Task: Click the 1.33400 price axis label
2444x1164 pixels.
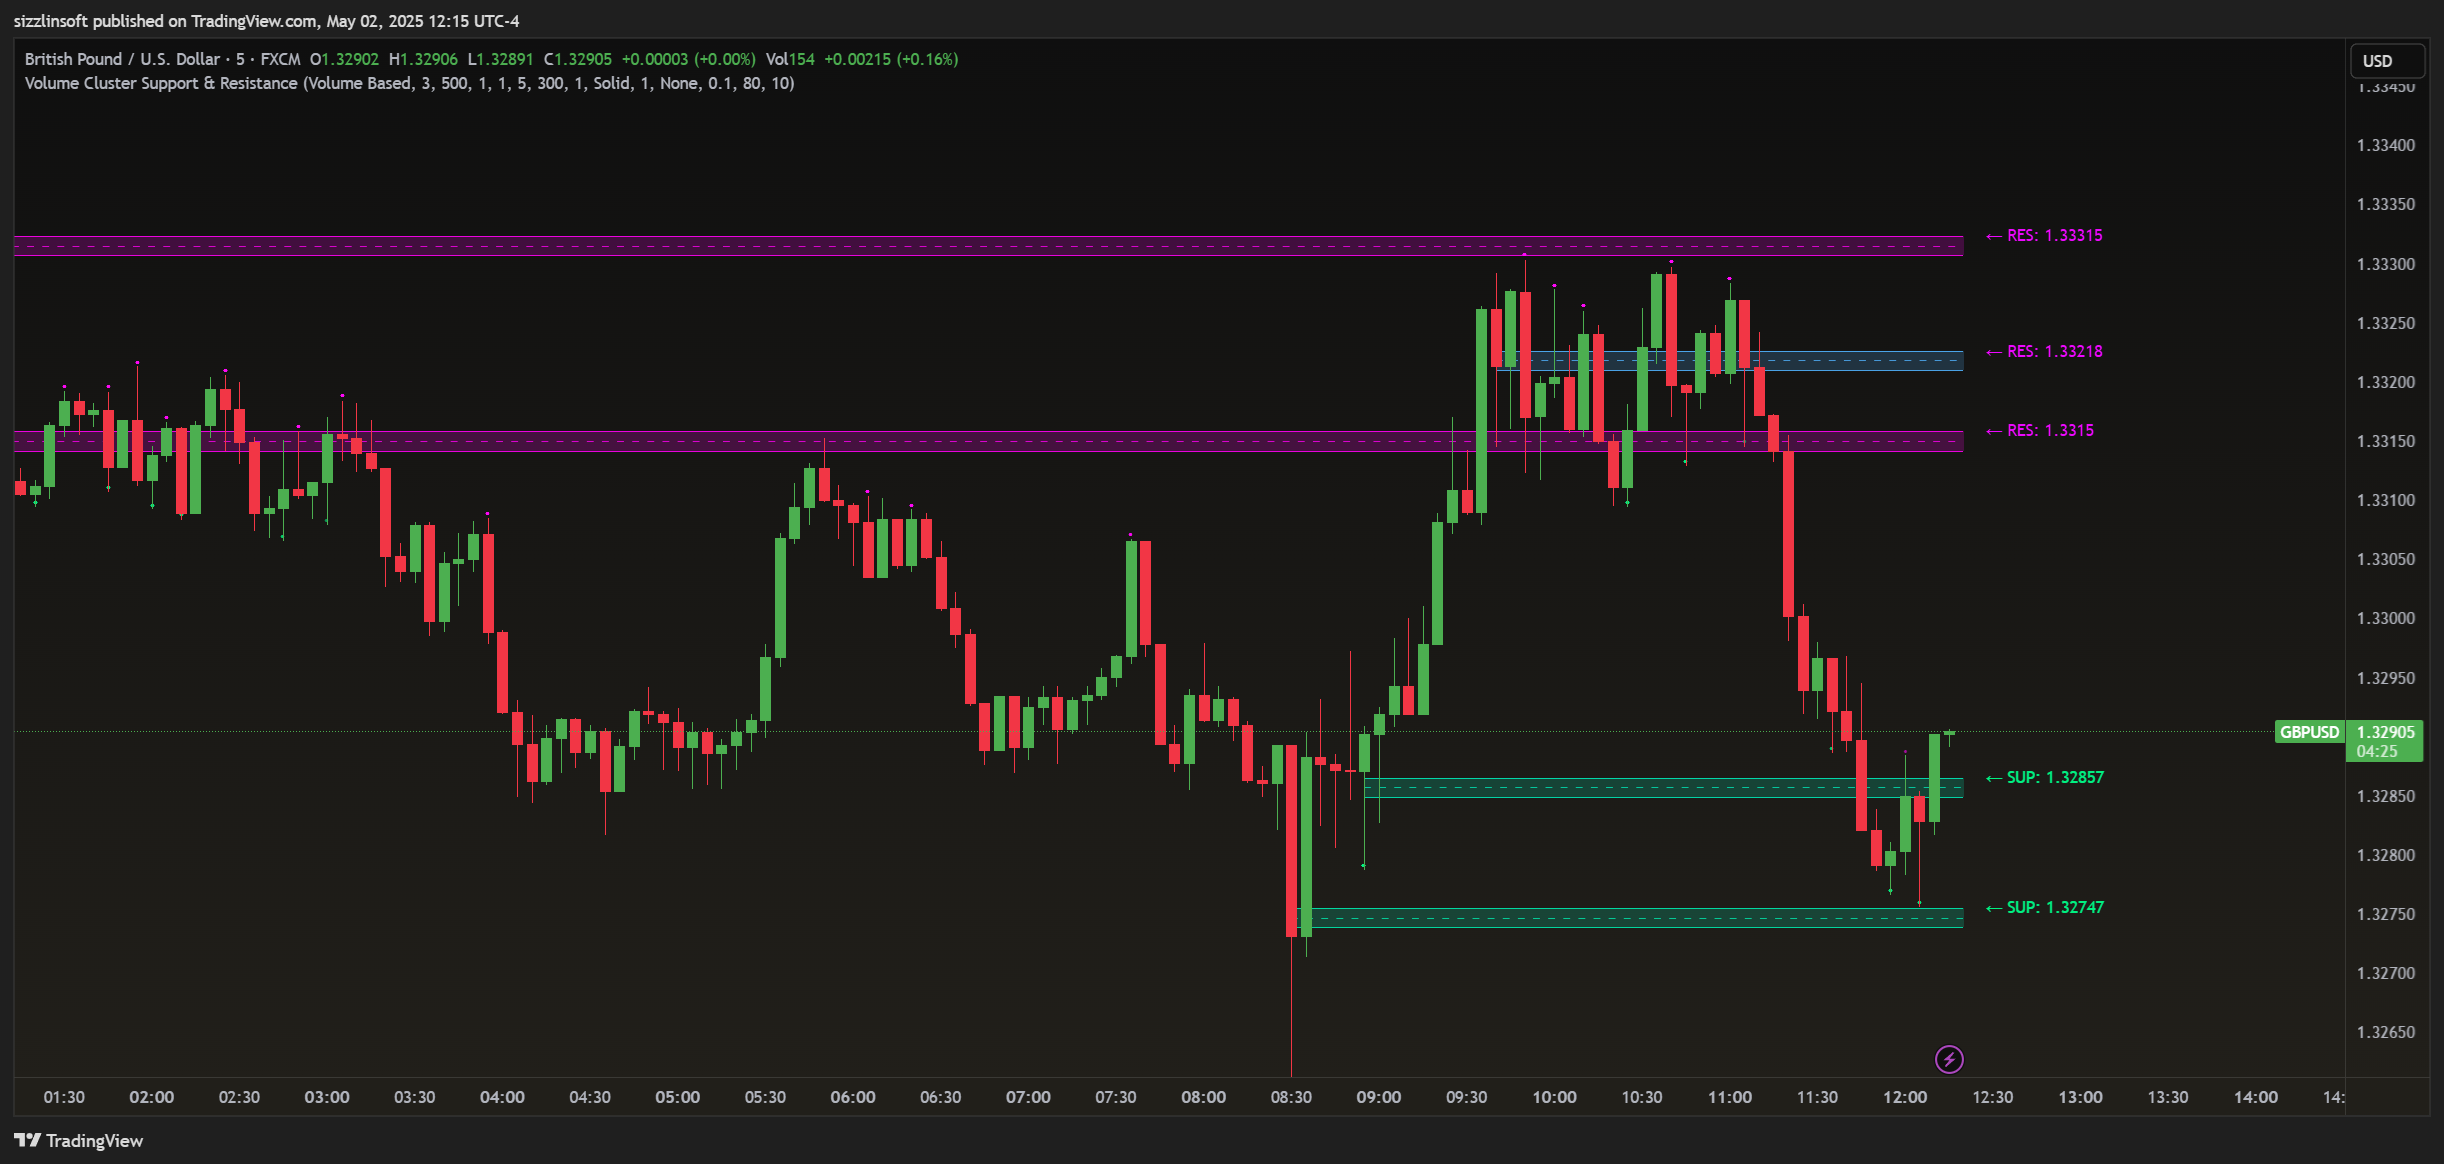Action: 2385,145
